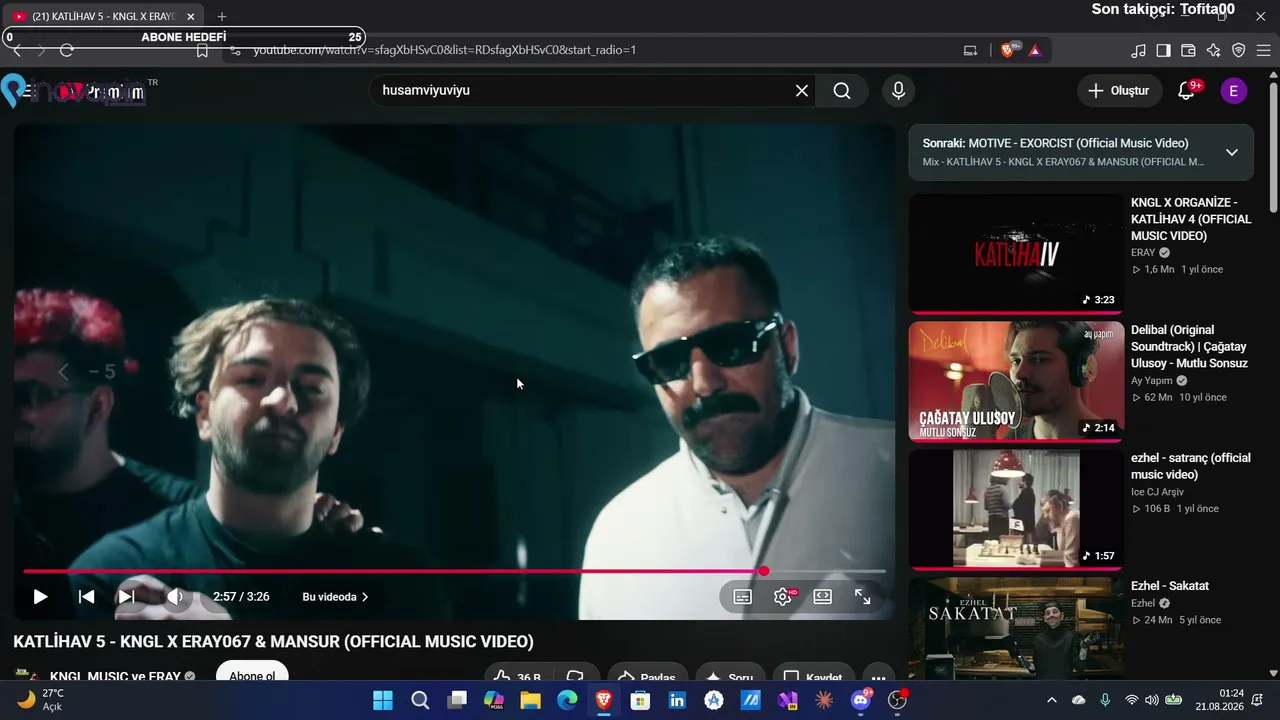The image size is (1280, 720).
Task: Bookmark this page in the browser
Action: point(203,50)
